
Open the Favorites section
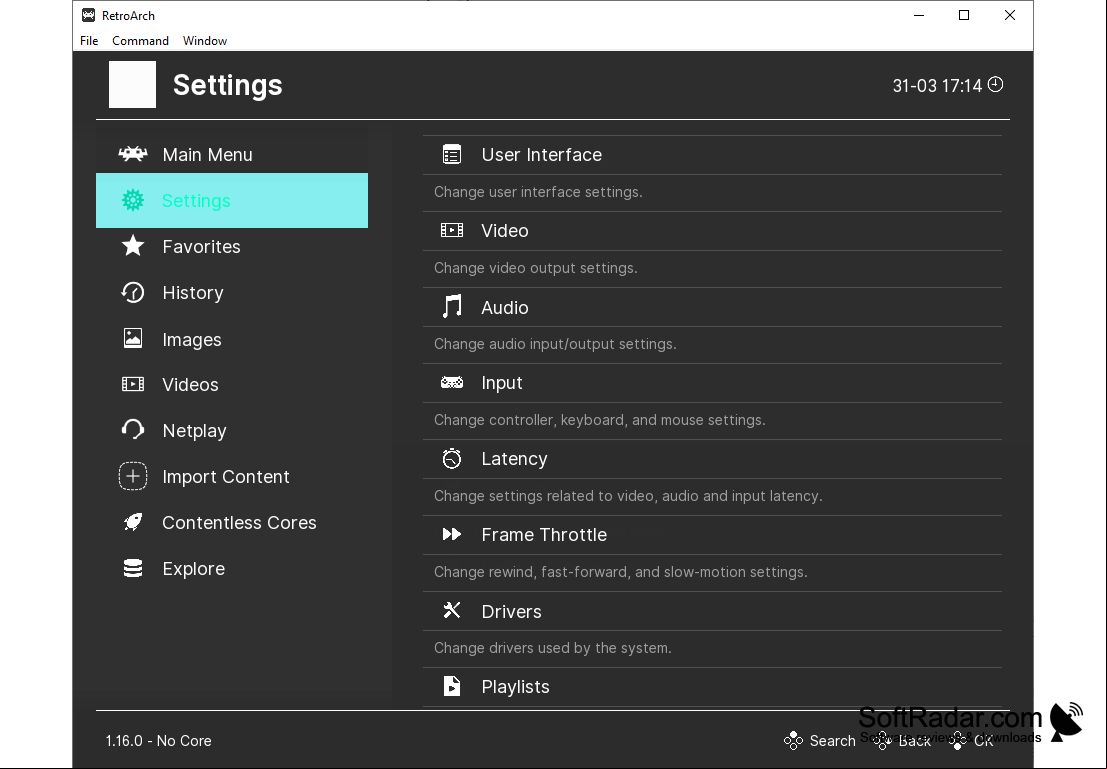[232, 246]
